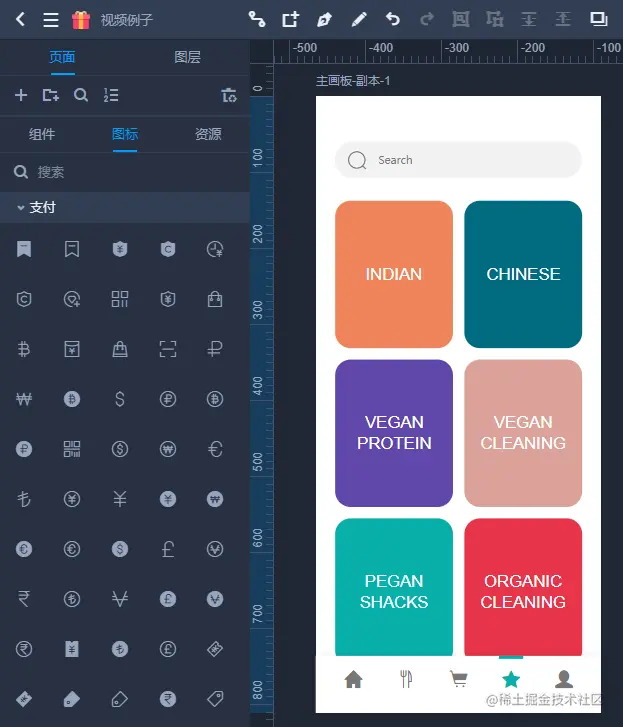Viewport: 623px width, 727px height.
Task: Click the overlapping squares icon in toolbar
Action: coord(598,19)
